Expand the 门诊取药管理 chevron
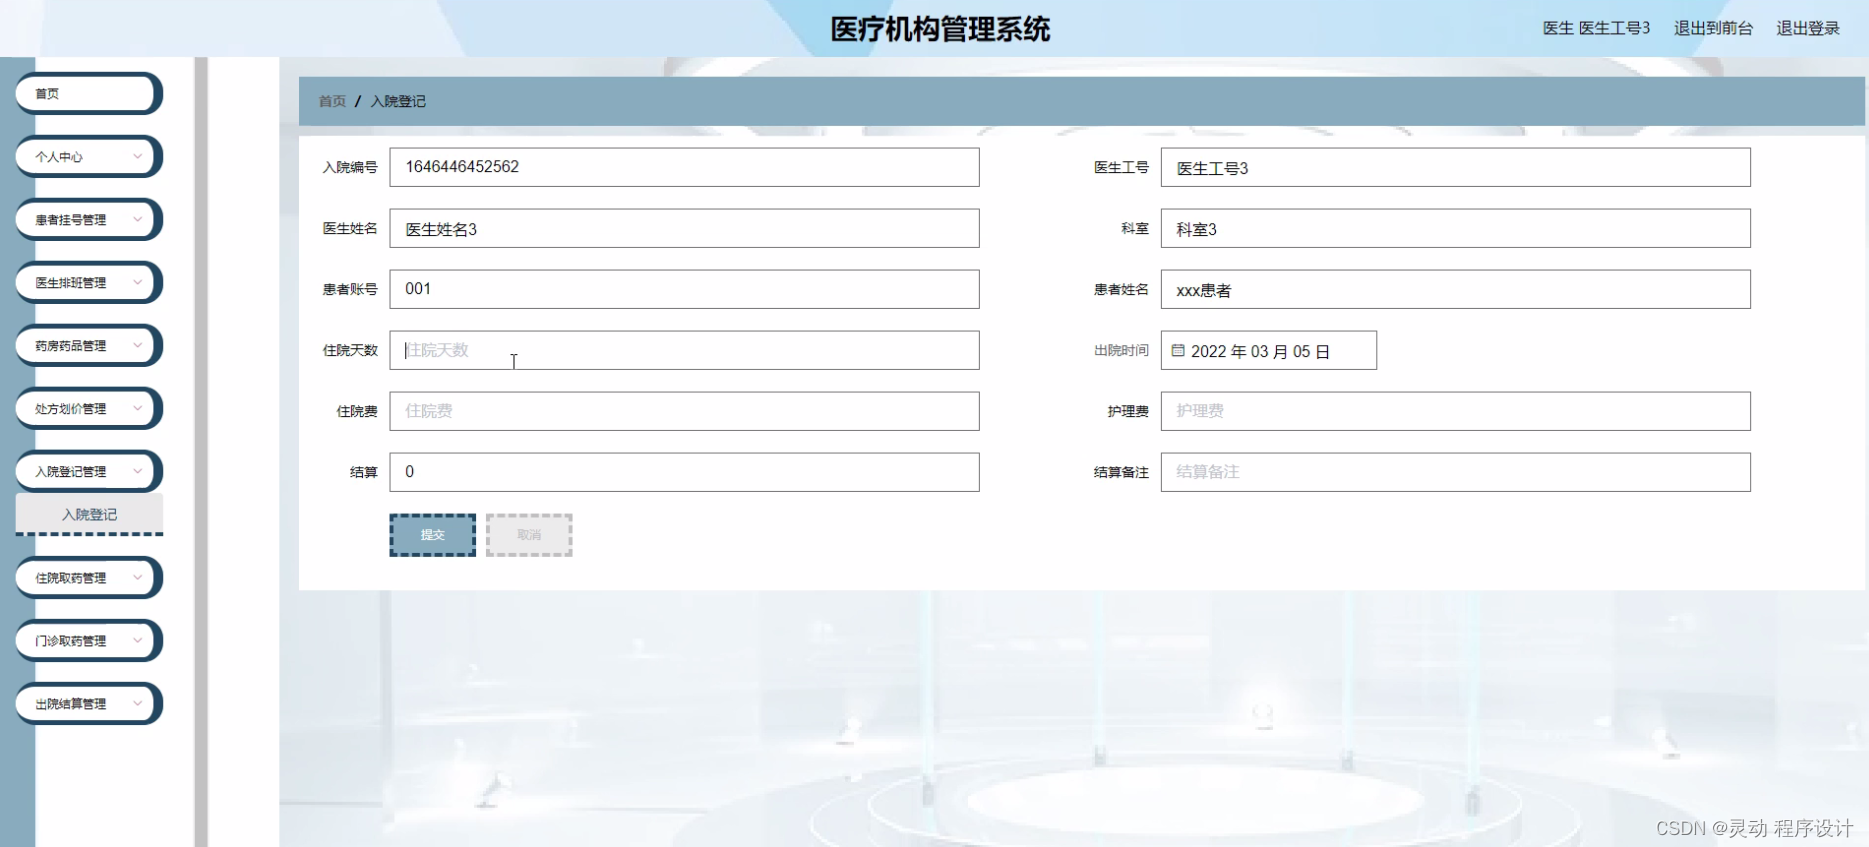1869x847 pixels. (x=137, y=640)
